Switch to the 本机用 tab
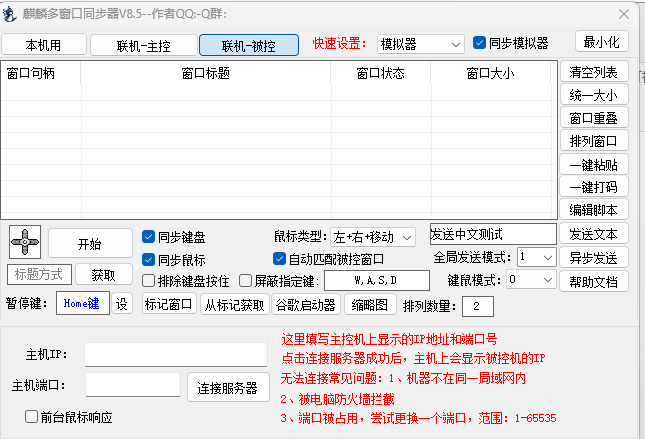This screenshot has width=645, height=439. pos(43,45)
